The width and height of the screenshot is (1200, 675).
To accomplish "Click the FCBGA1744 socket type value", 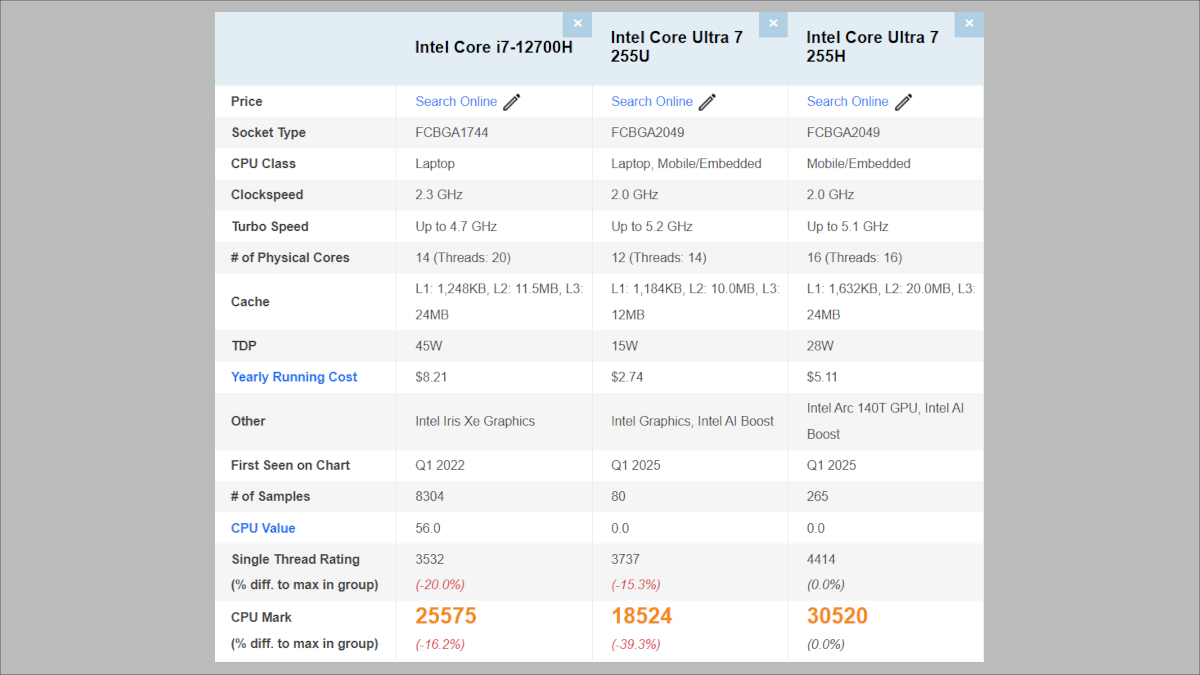I will [x=452, y=133].
